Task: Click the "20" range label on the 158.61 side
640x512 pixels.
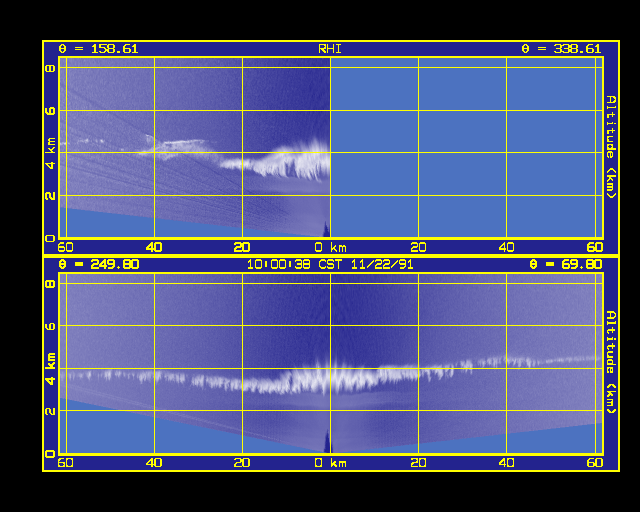Action: click(x=242, y=247)
